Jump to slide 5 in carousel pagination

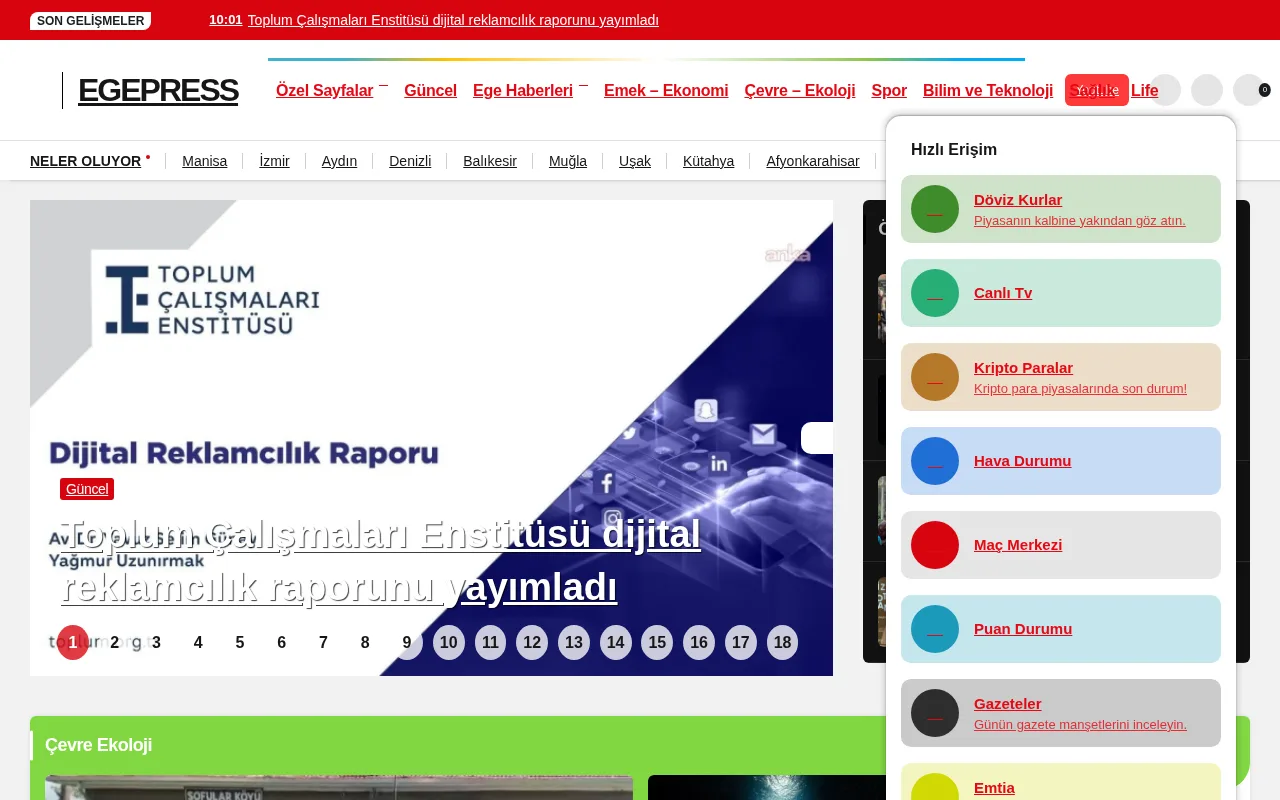[240, 643]
